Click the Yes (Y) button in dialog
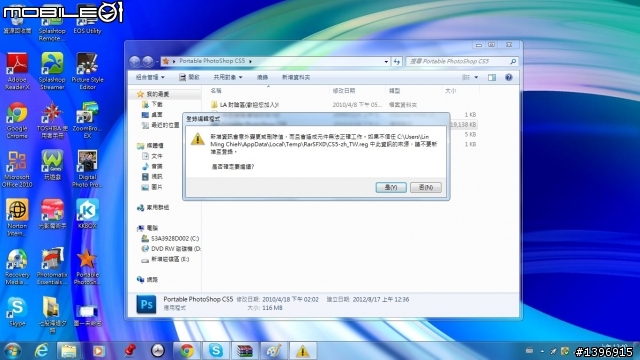Screen dimensions: 640x360 coord(391,187)
